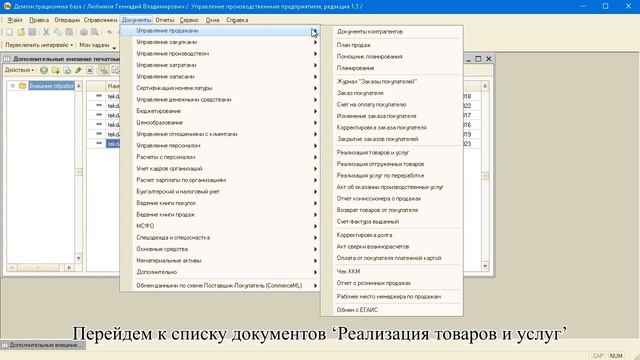
Task: Open the Правка menu
Action: [39, 20]
